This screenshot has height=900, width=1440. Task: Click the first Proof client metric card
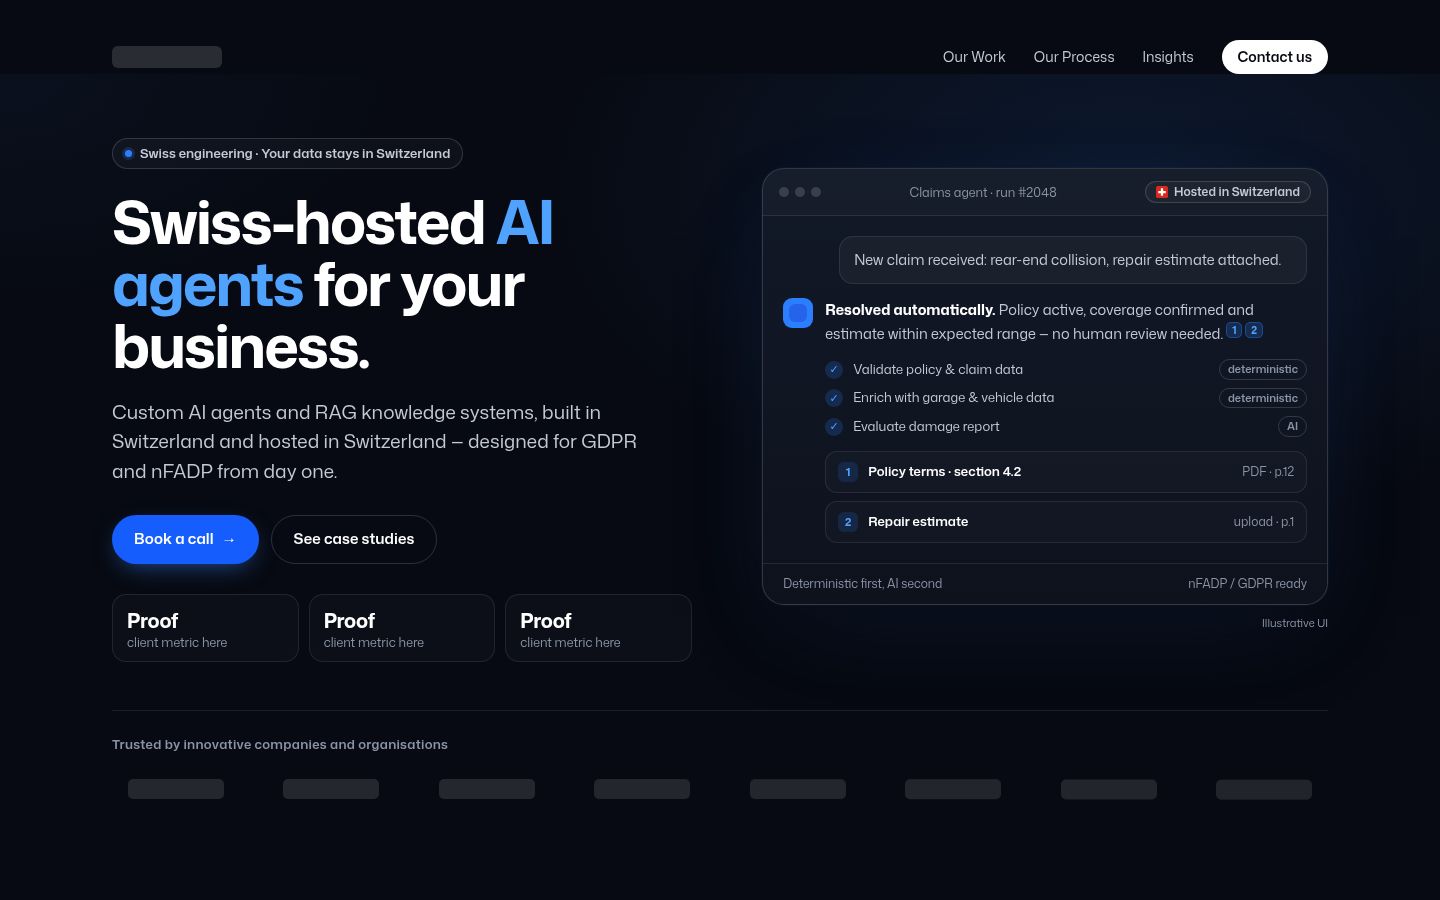click(x=205, y=628)
